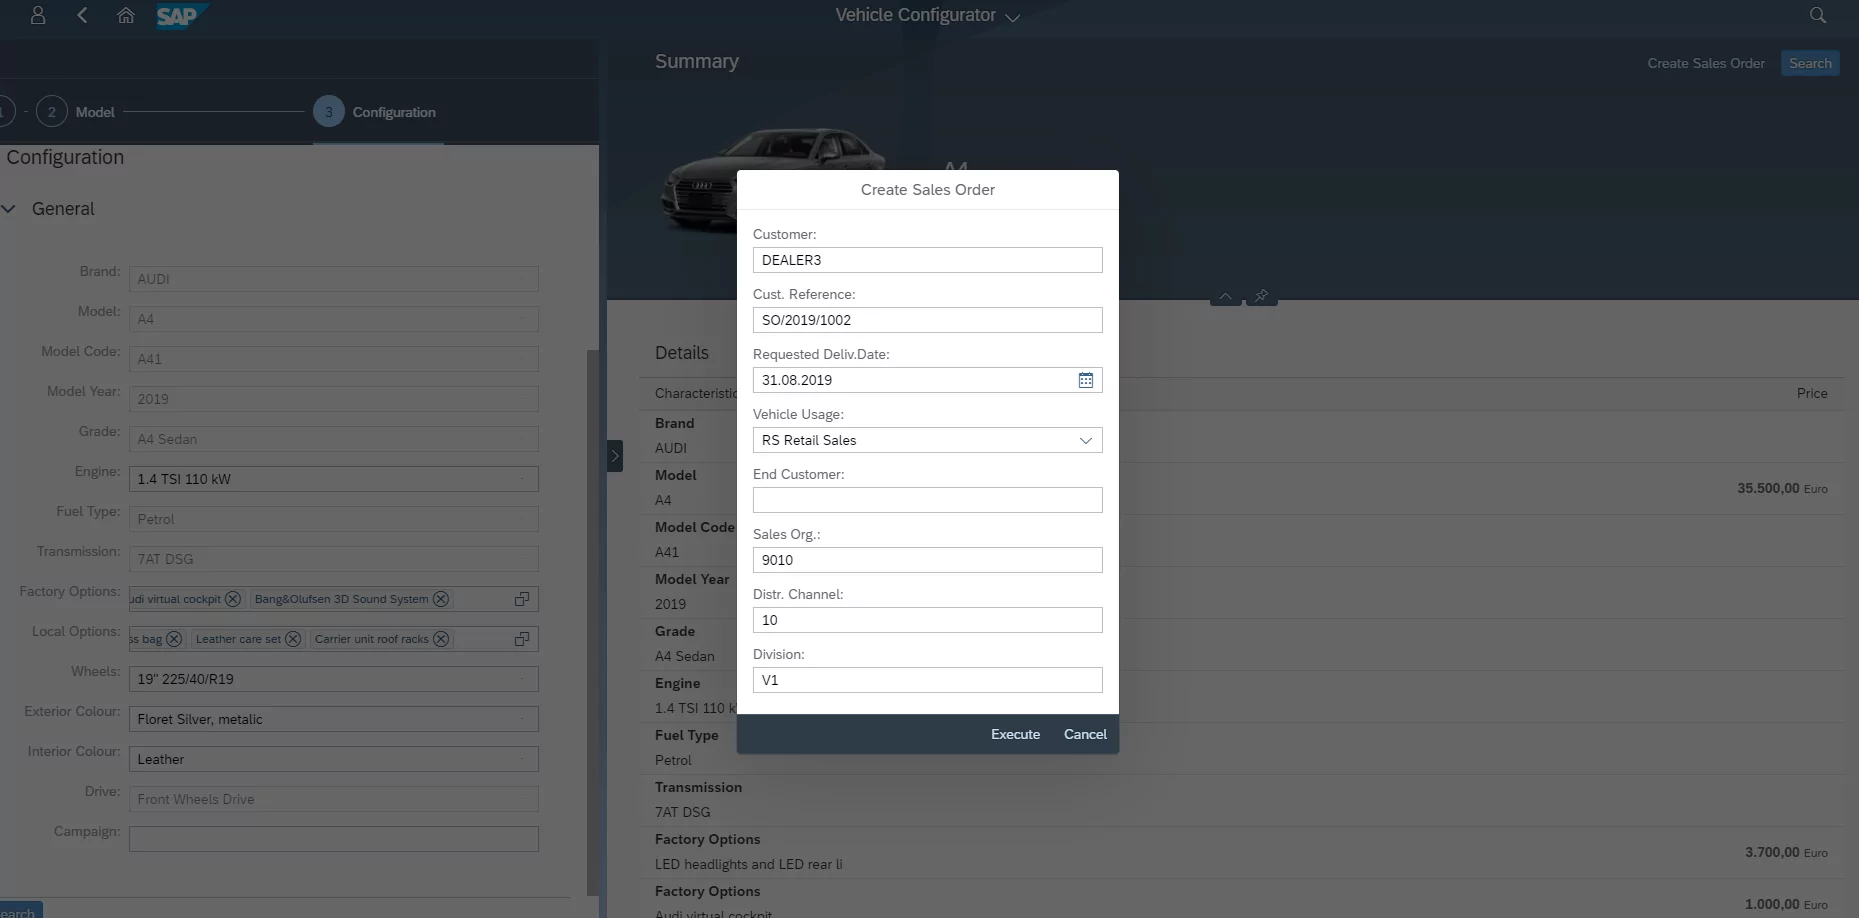The width and height of the screenshot is (1859, 918).
Task: Click the SAP logo
Action: (x=180, y=16)
